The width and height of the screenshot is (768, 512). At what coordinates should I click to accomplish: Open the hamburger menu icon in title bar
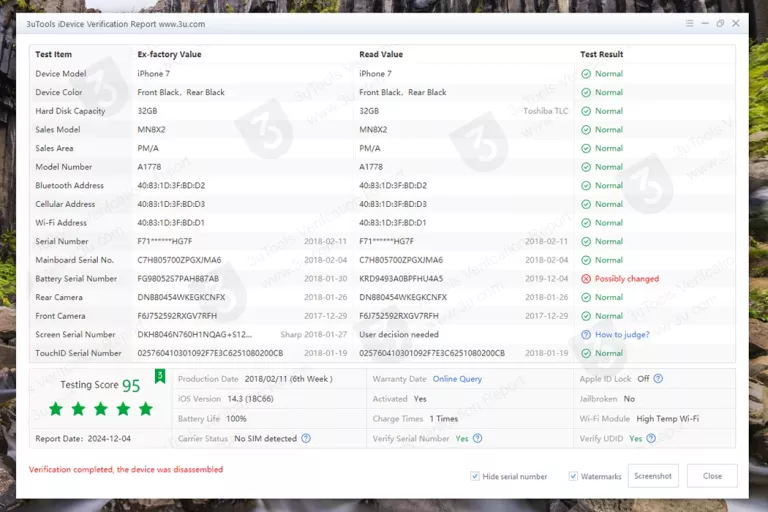pyautogui.click(x=689, y=23)
